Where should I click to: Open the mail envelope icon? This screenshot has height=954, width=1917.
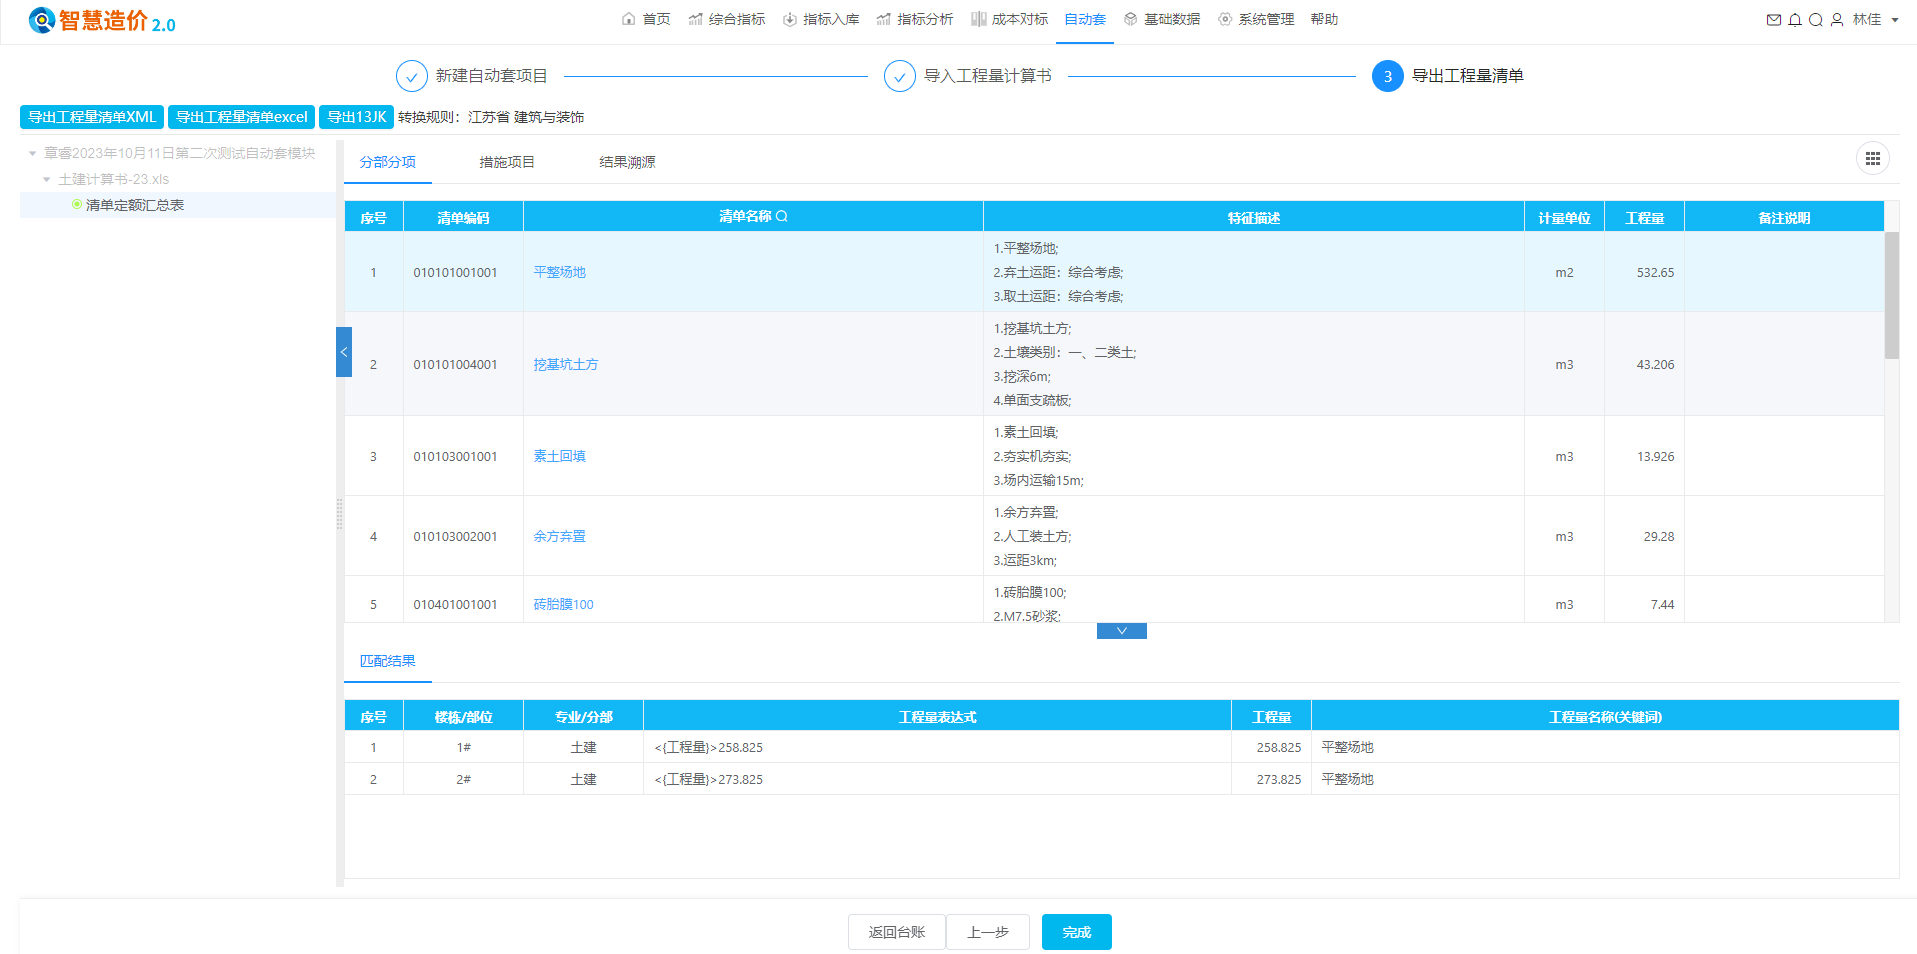(1773, 19)
